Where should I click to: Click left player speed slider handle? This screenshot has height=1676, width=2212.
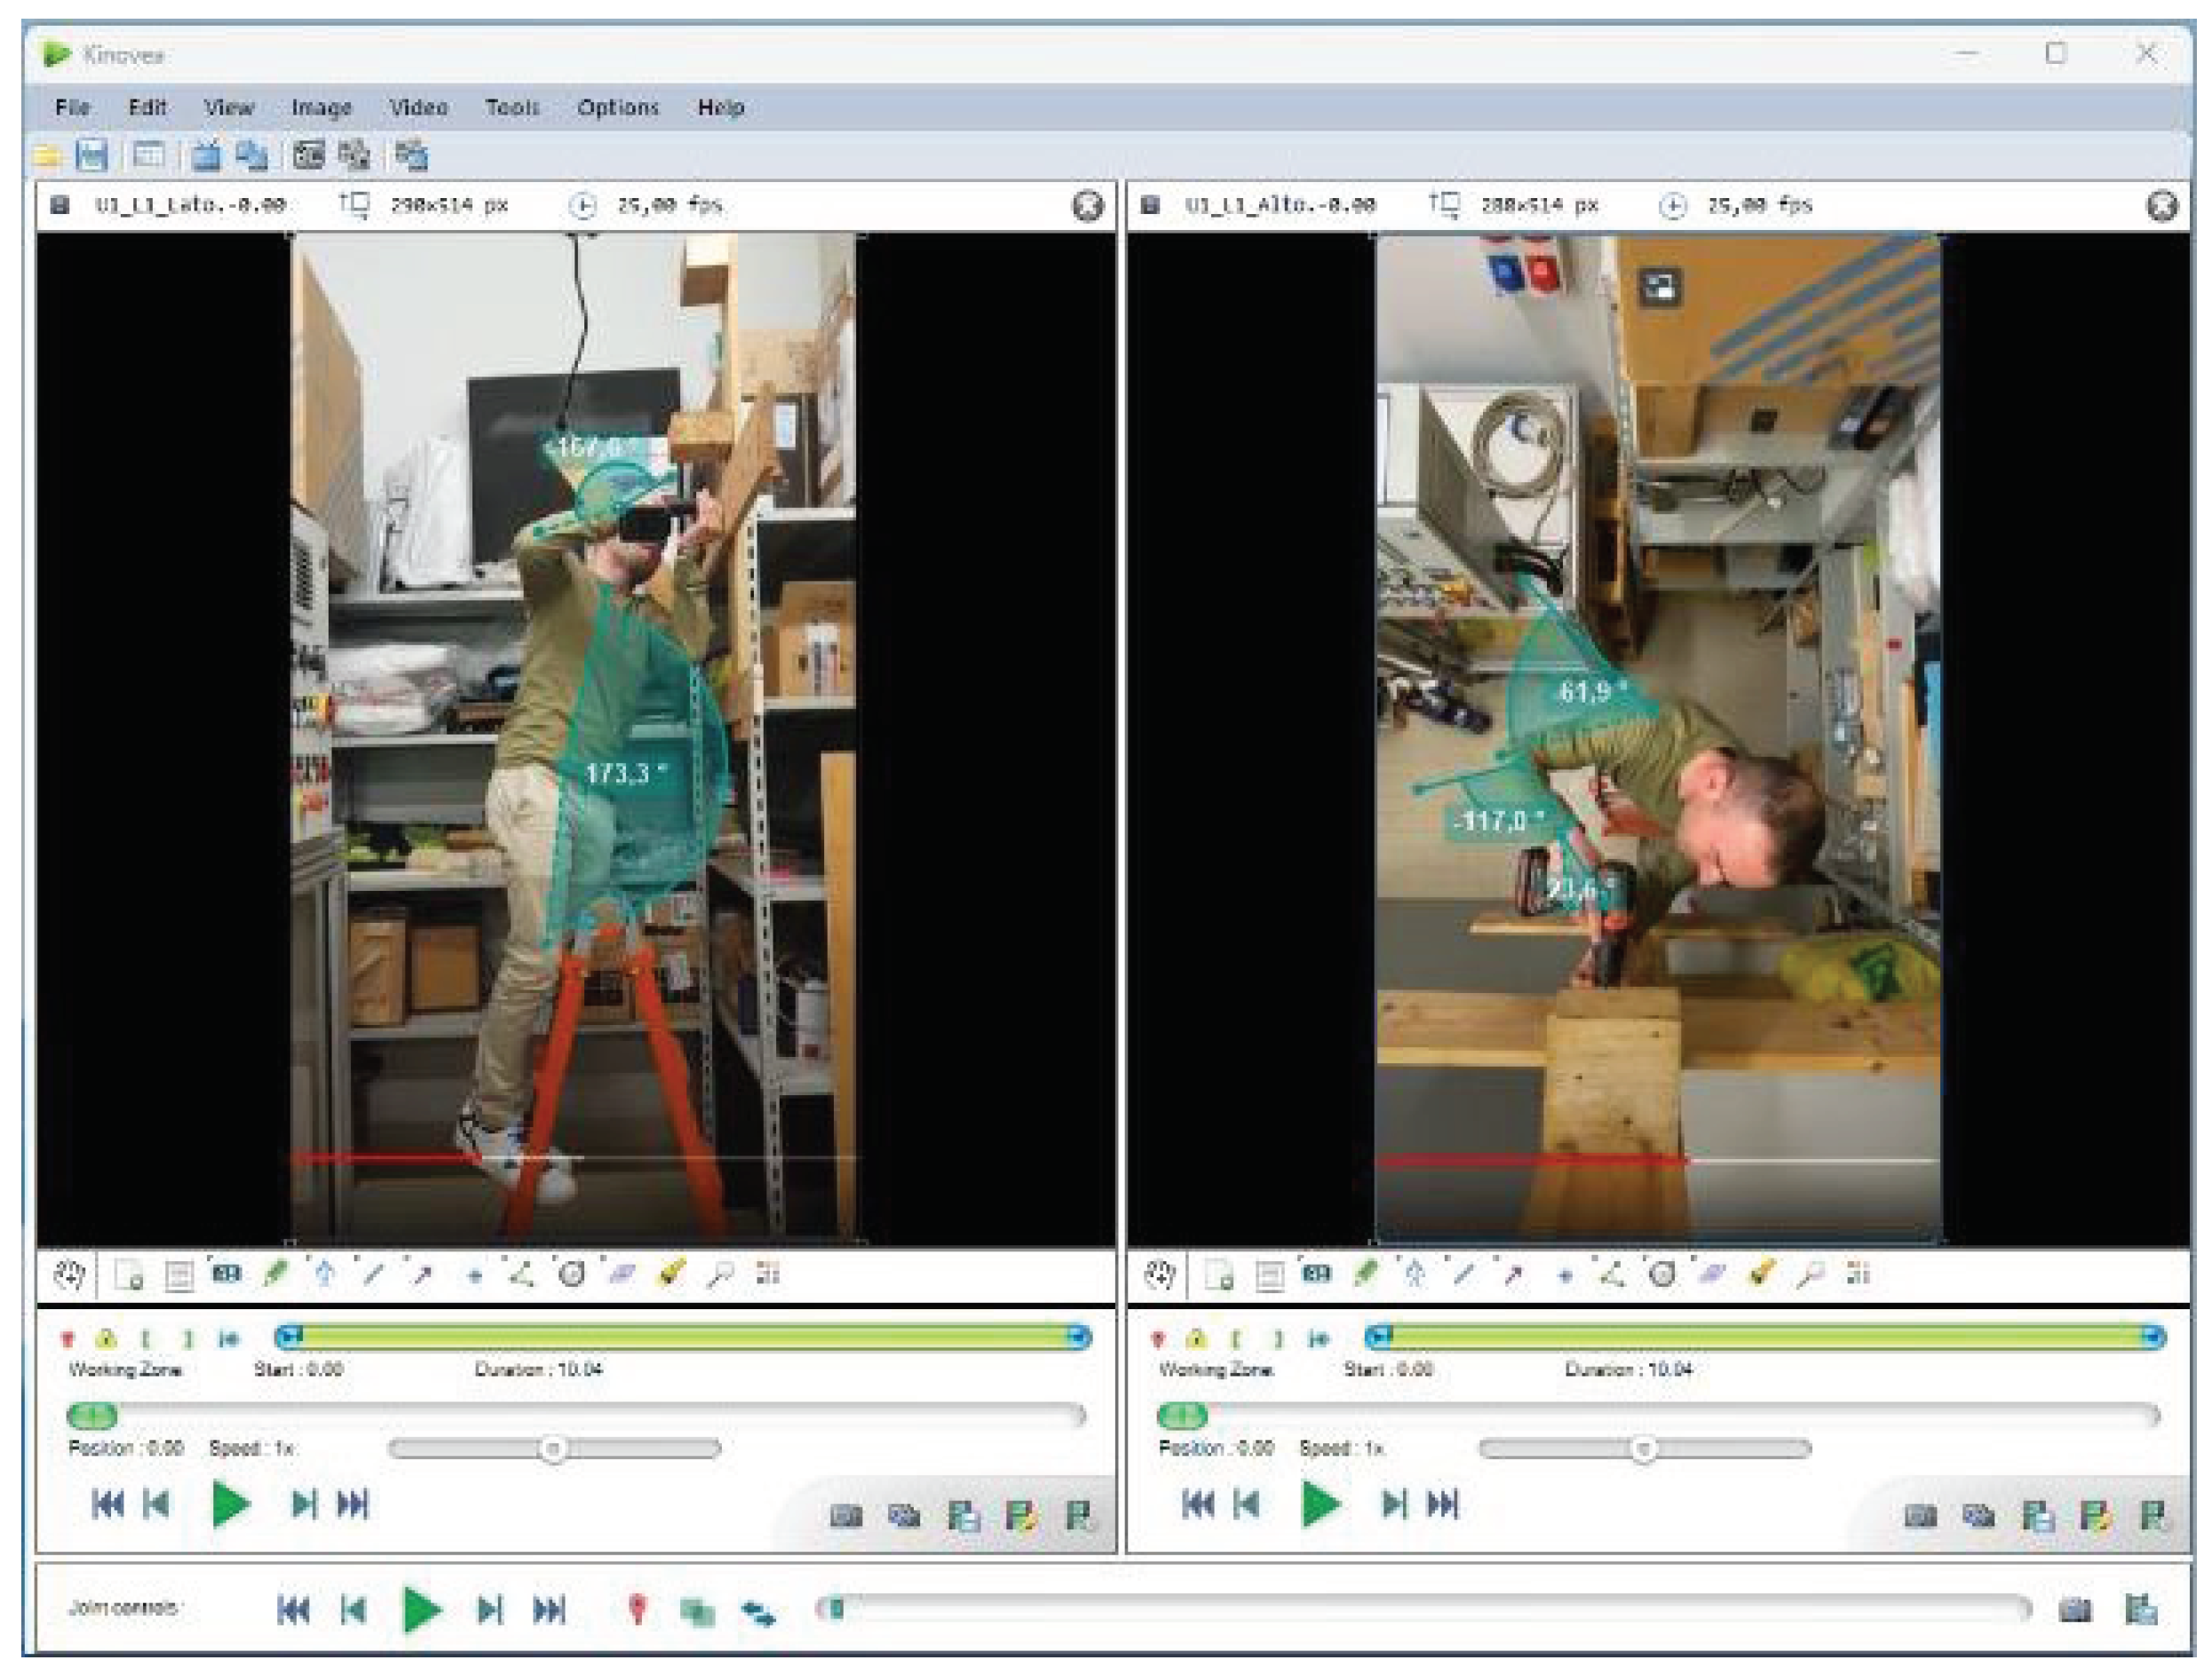click(553, 1448)
